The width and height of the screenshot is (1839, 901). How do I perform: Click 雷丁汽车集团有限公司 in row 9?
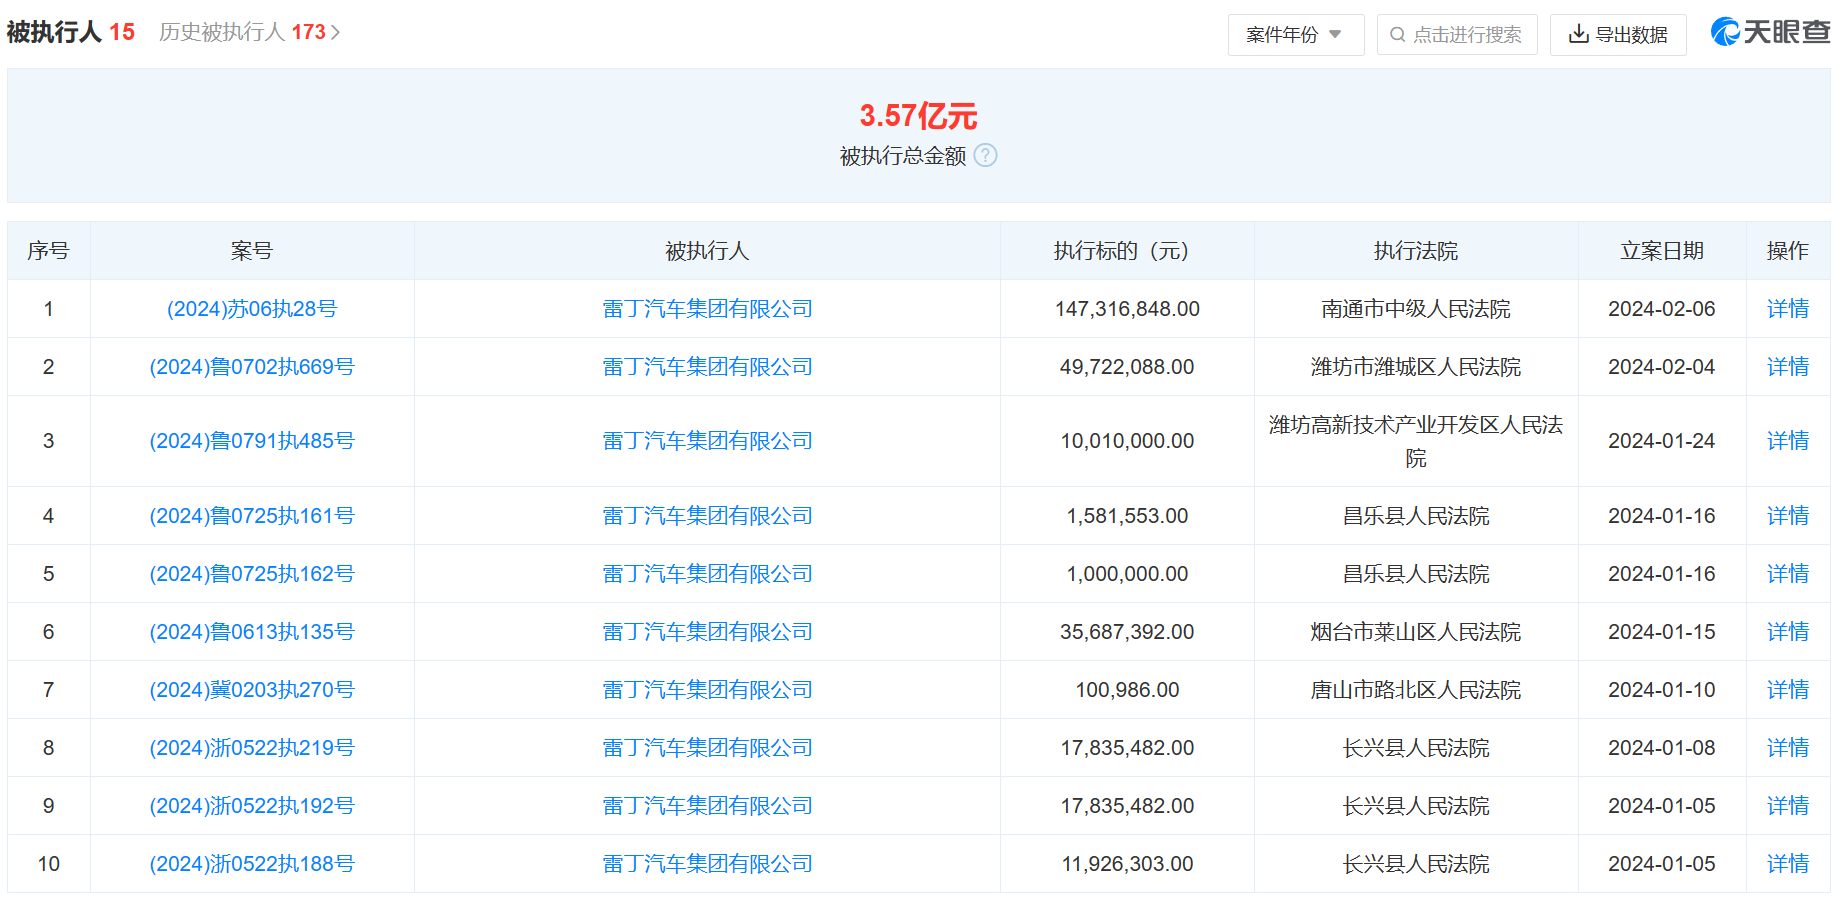coord(707,806)
